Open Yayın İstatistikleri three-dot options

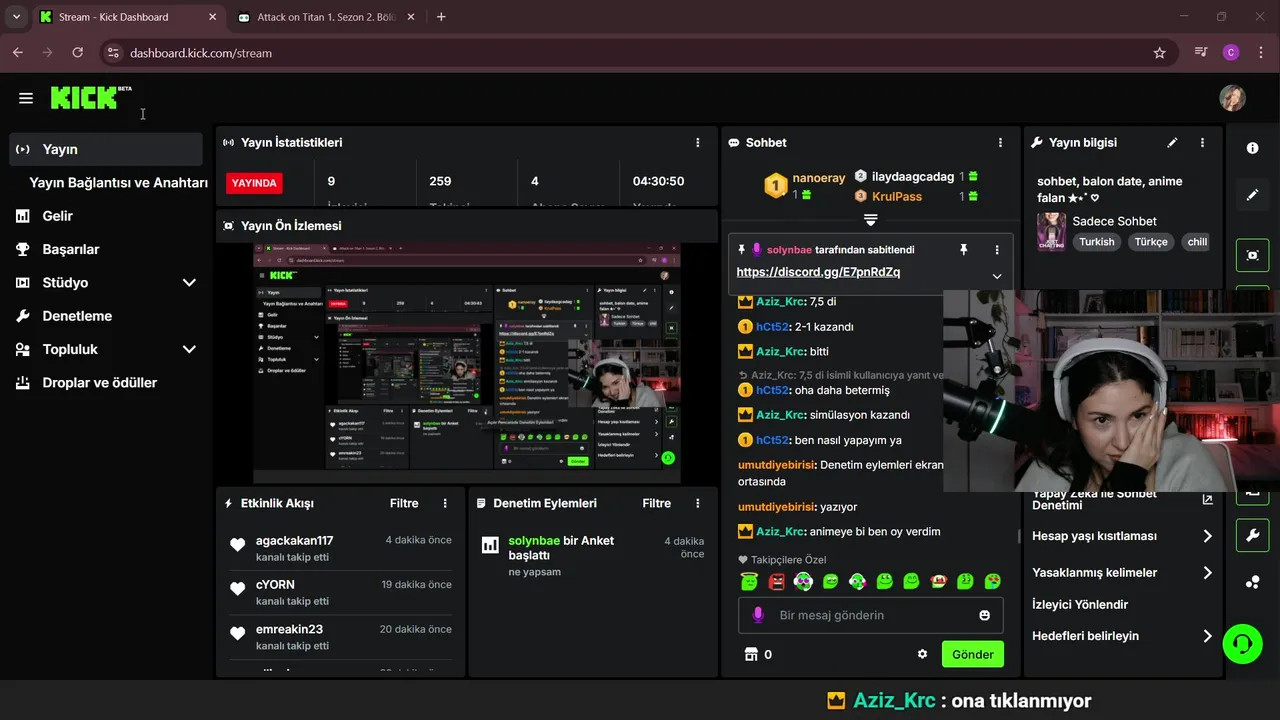click(x=698, y=143)
